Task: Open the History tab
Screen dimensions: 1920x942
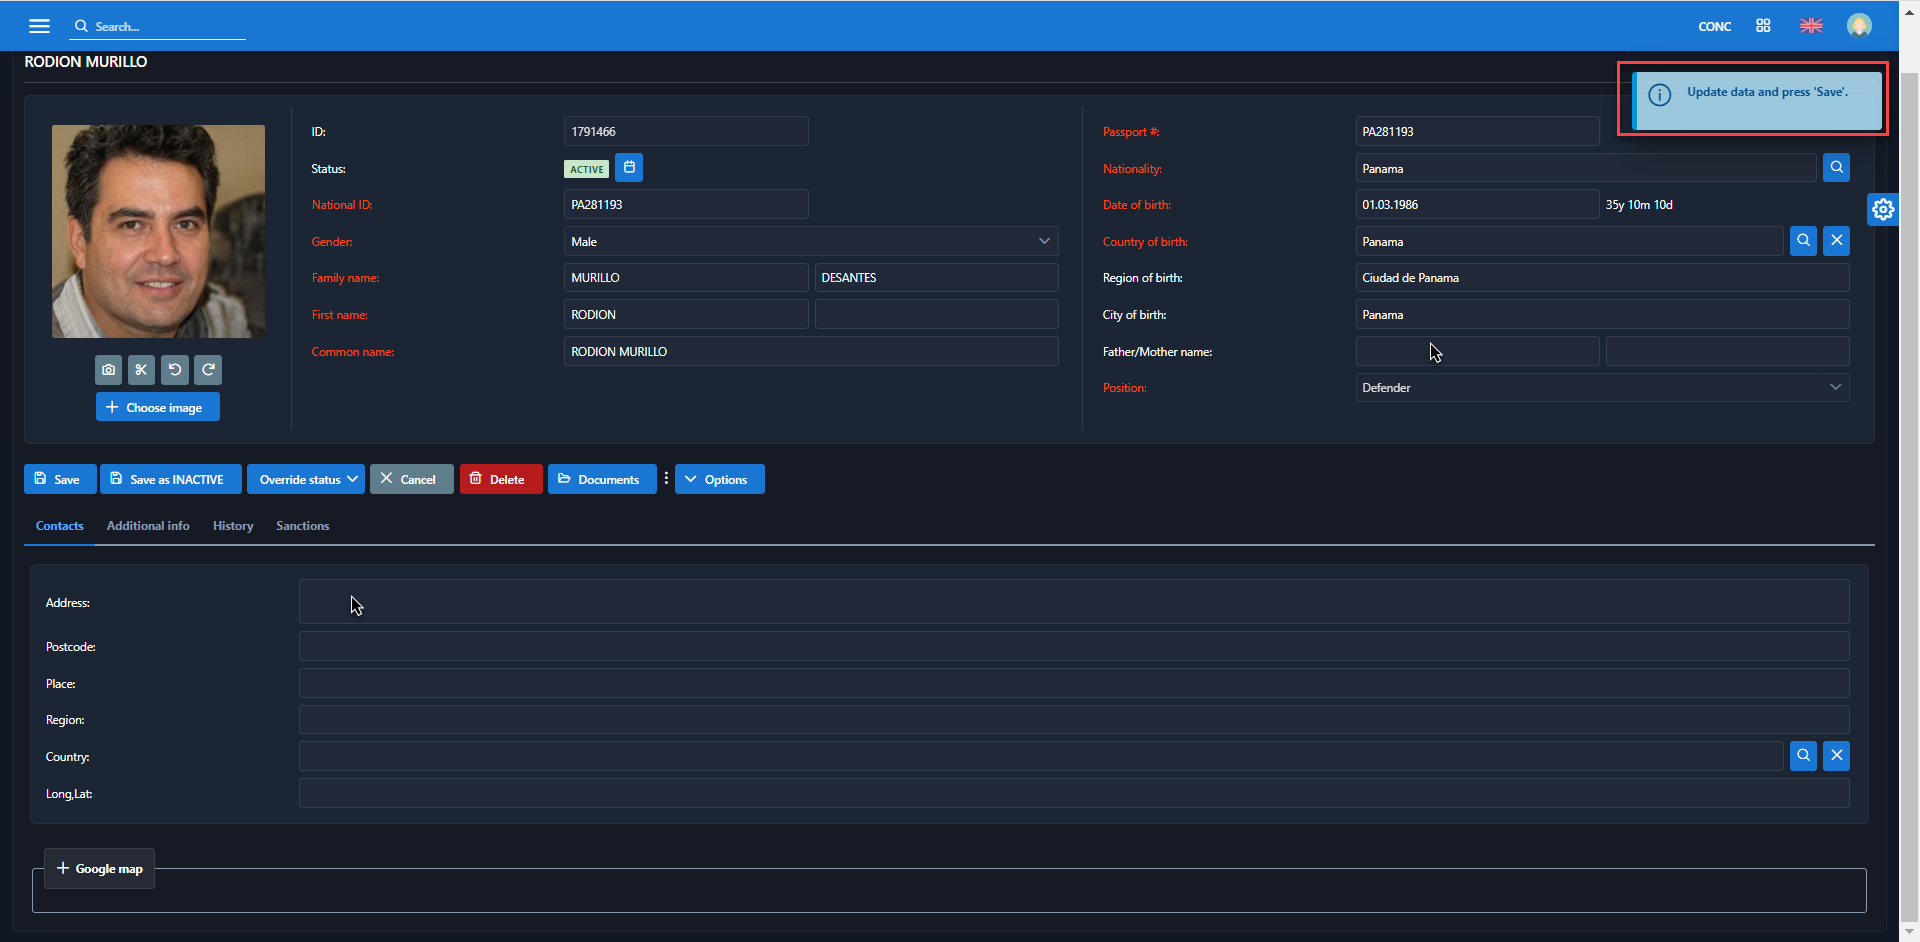Action: click(x=233, y=526)
